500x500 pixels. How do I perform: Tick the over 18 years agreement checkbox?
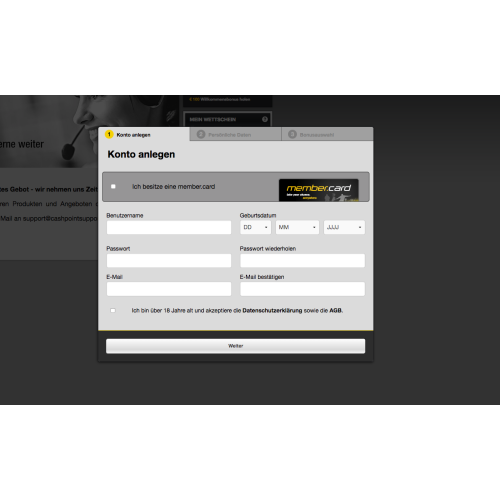pos(113,310)
